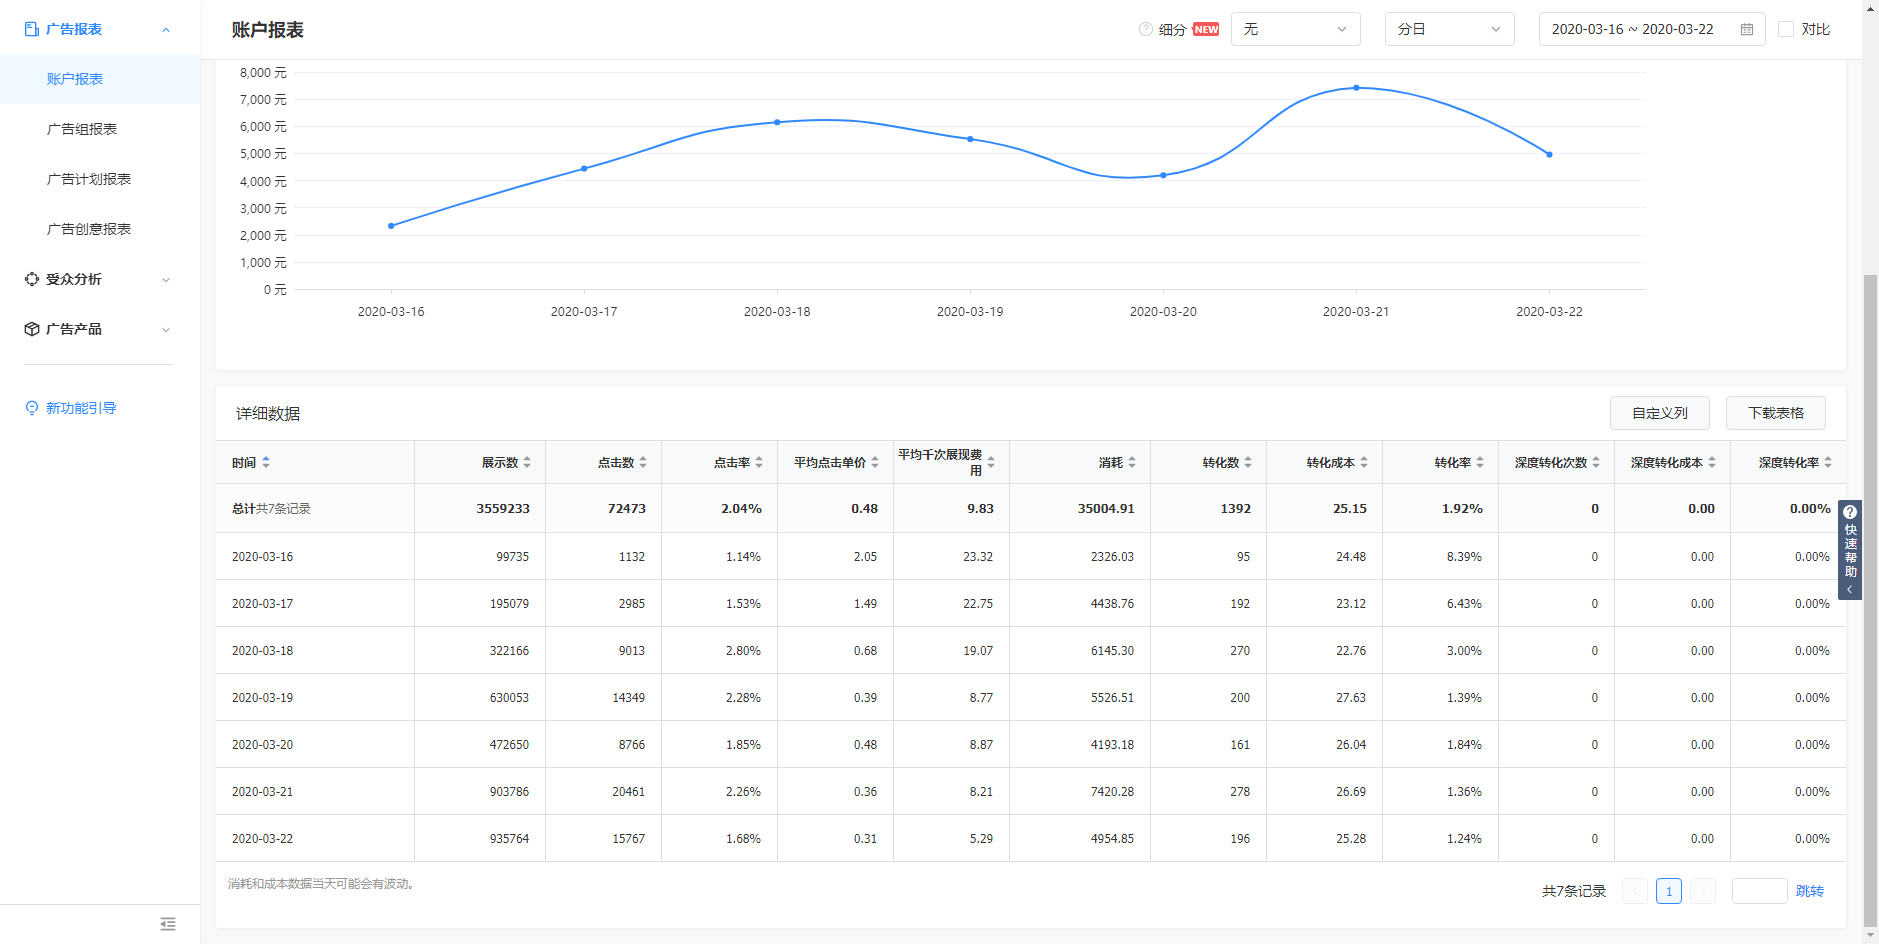Open the 细分 dropdown showing 无
Screen dimensions: 1879x944
[x=1295, y=30]
